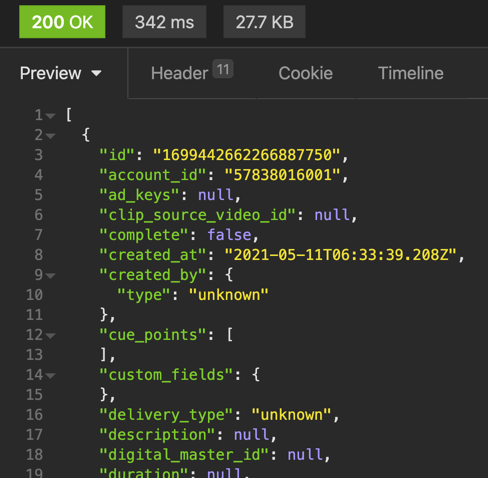Click the "complete" key
Image resolution: width=488 pixels, height=478 pixels.
[x=144, y=235]
